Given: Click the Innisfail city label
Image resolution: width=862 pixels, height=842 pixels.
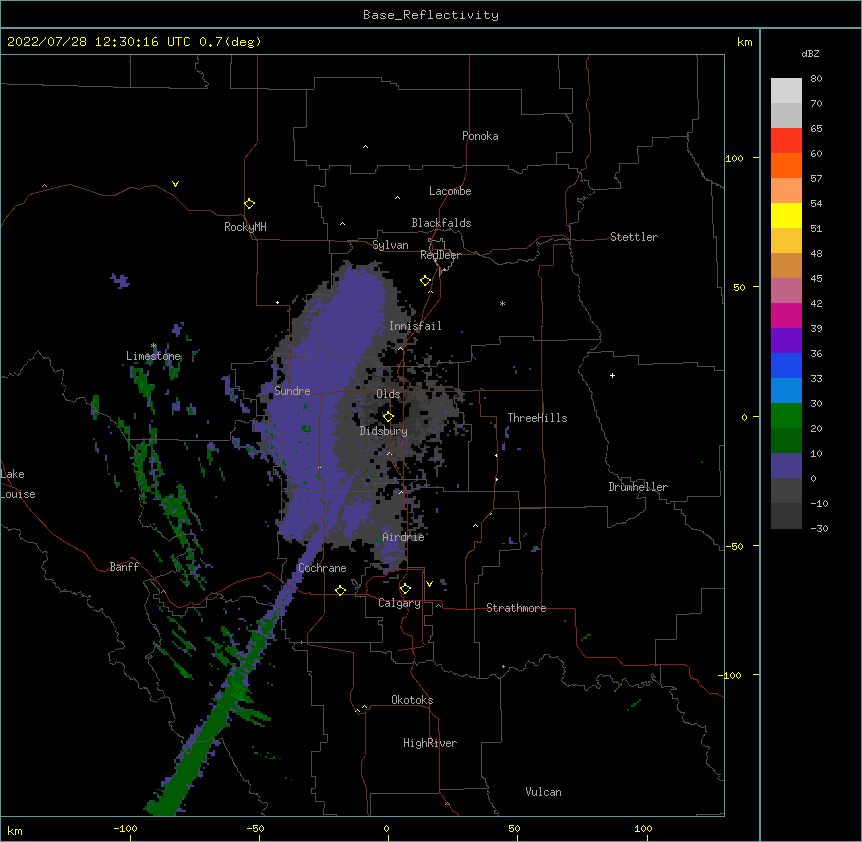Looking at the screenshot, I should point(415,326).
